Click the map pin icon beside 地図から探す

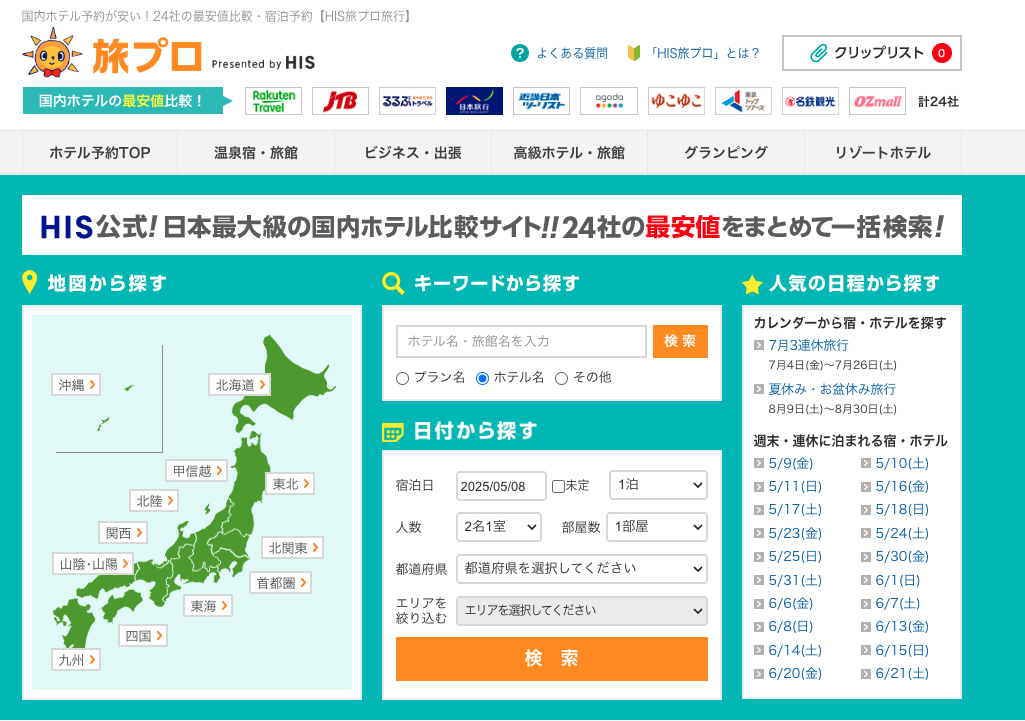pyautogui.click(x=29, y=282)
